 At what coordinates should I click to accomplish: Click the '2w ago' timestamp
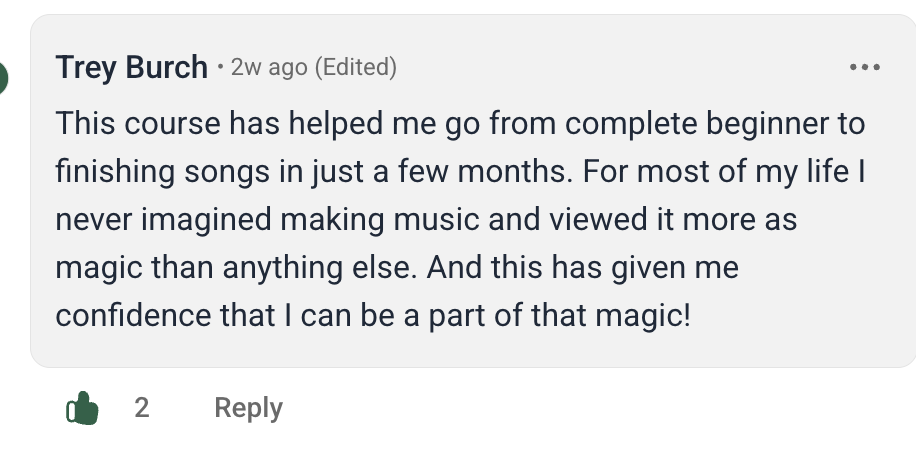(268, 68)
